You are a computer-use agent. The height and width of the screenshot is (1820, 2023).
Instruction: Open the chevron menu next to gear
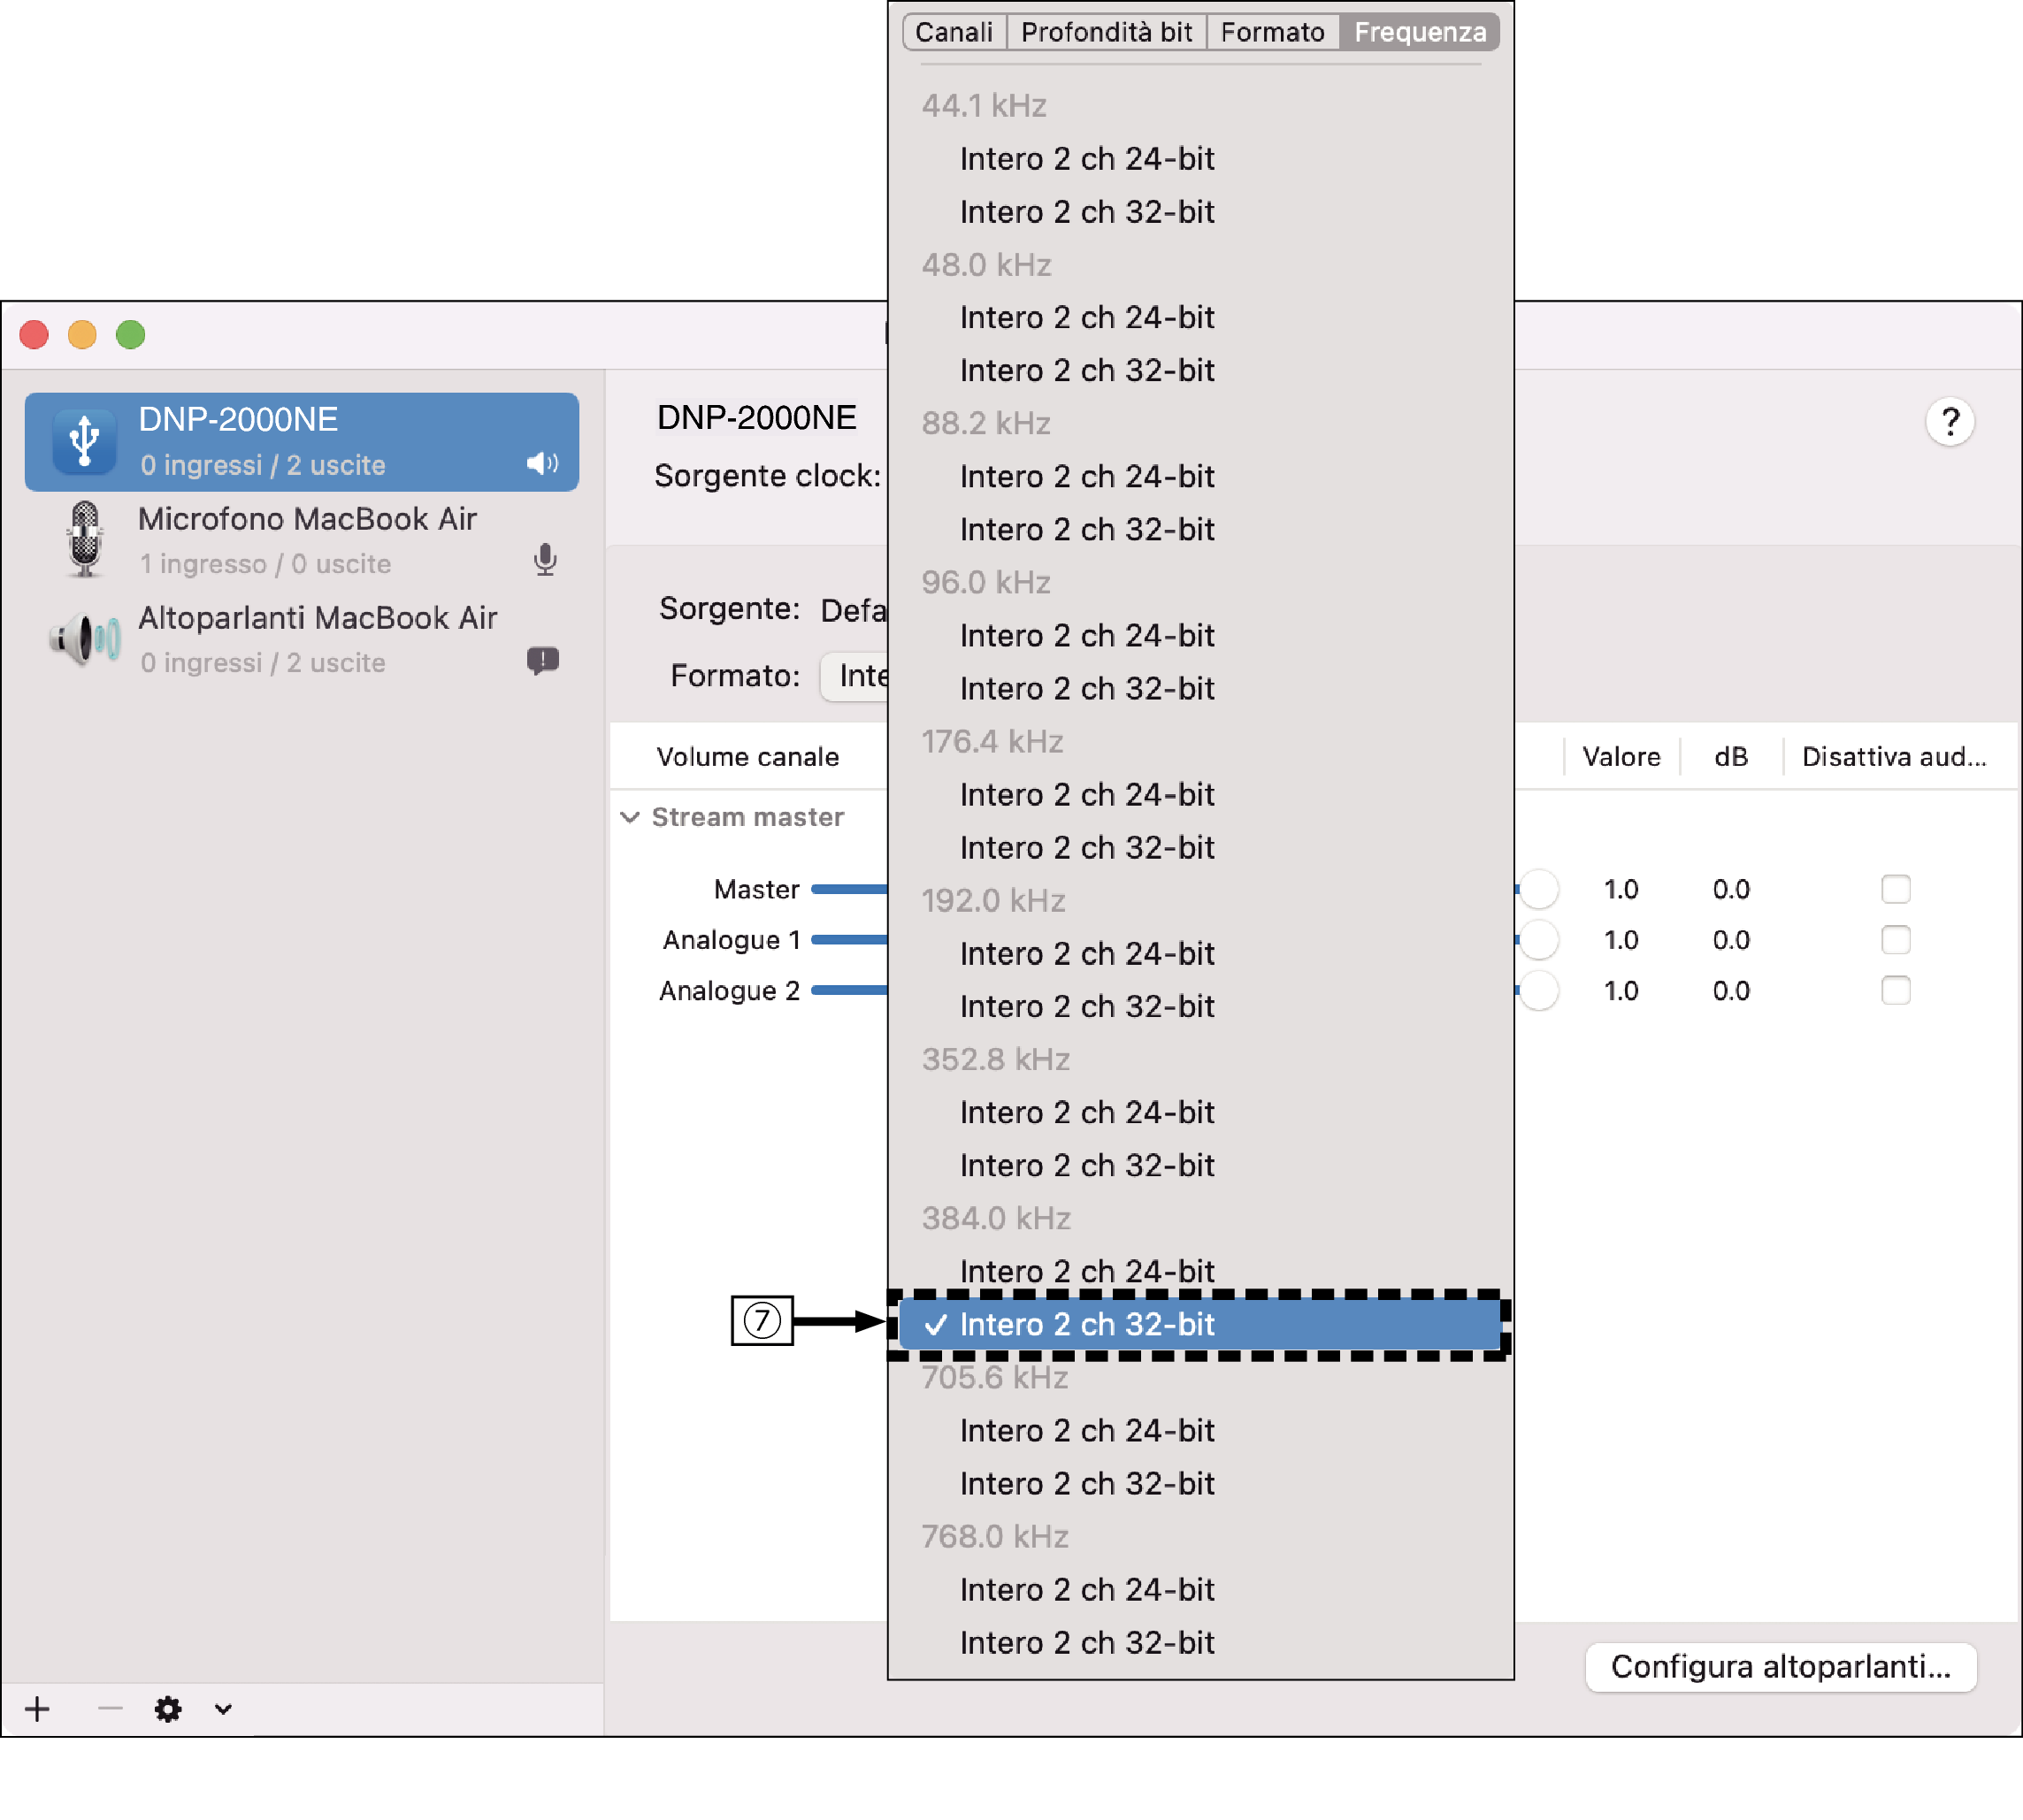(223, 1709)
